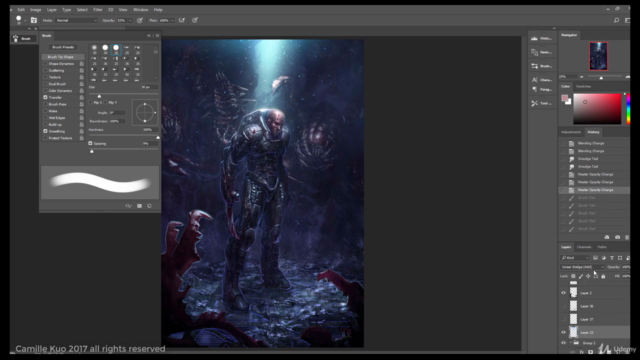The image size is (640, 360).
Task: Open the search icon at top right
Action: (x=616, y=20)
